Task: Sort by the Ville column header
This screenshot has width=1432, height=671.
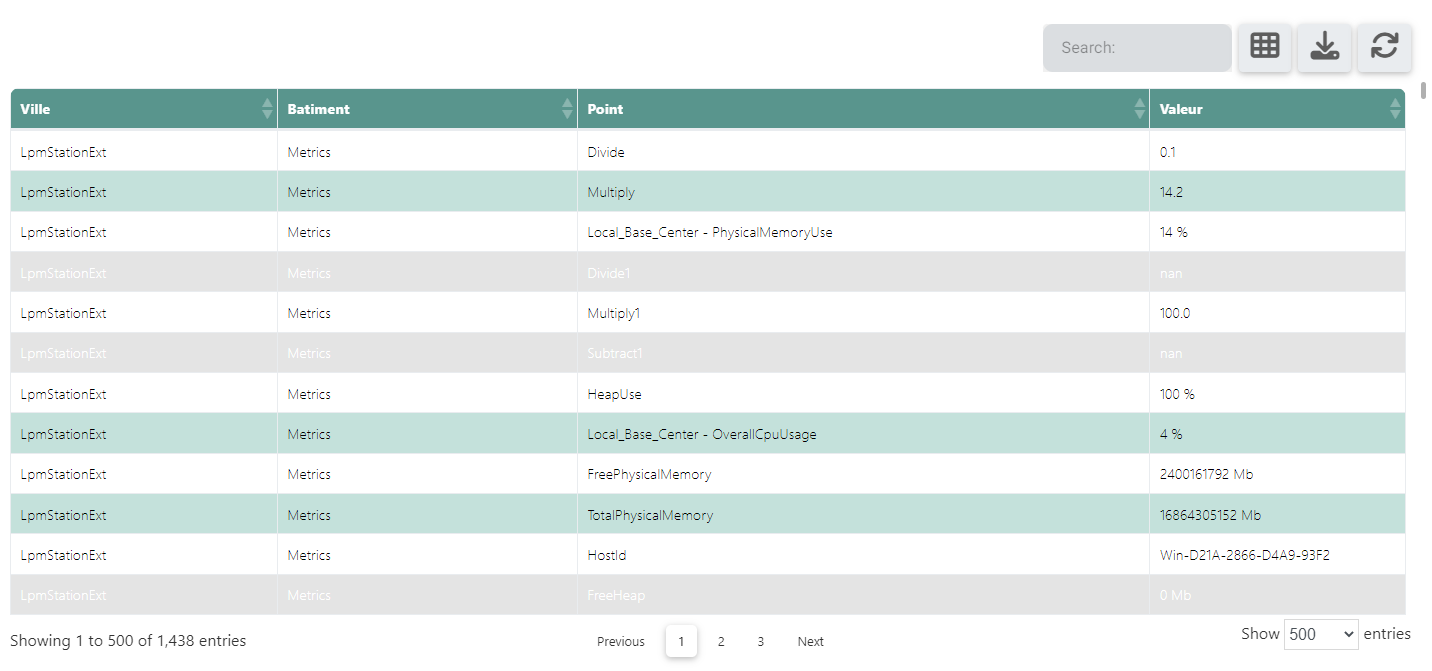Action: pyautogui.click(x=144, y=109)
